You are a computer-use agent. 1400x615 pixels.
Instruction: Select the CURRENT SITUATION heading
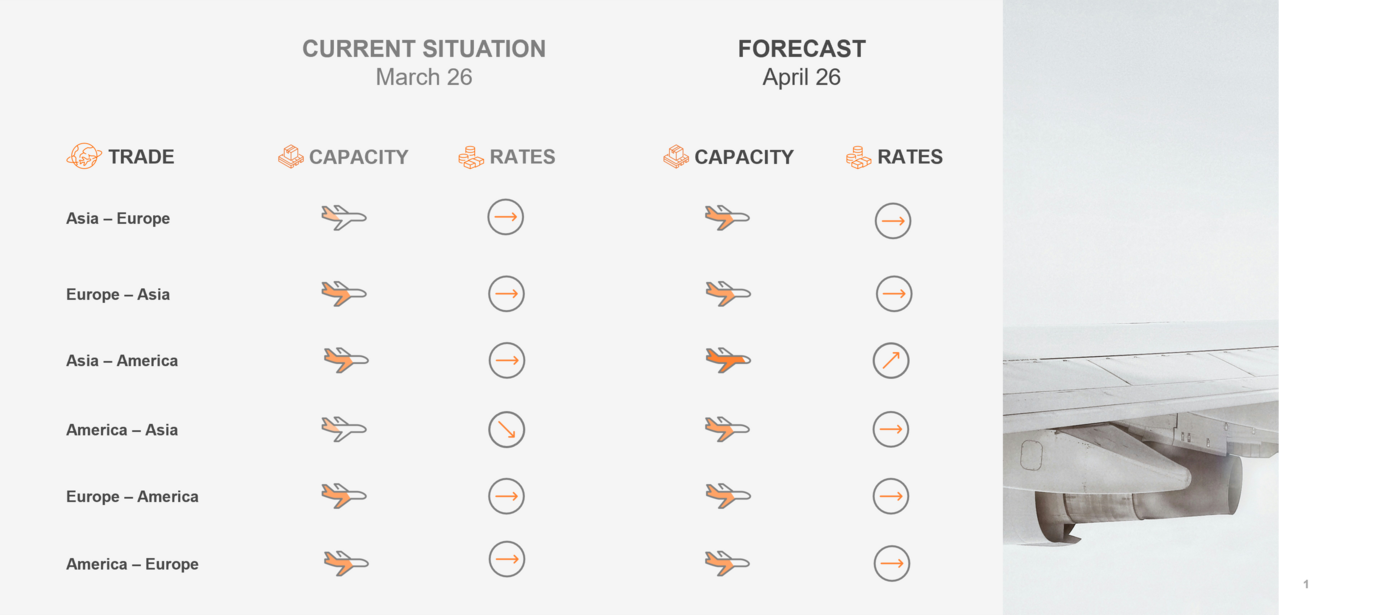coord(424,49)
